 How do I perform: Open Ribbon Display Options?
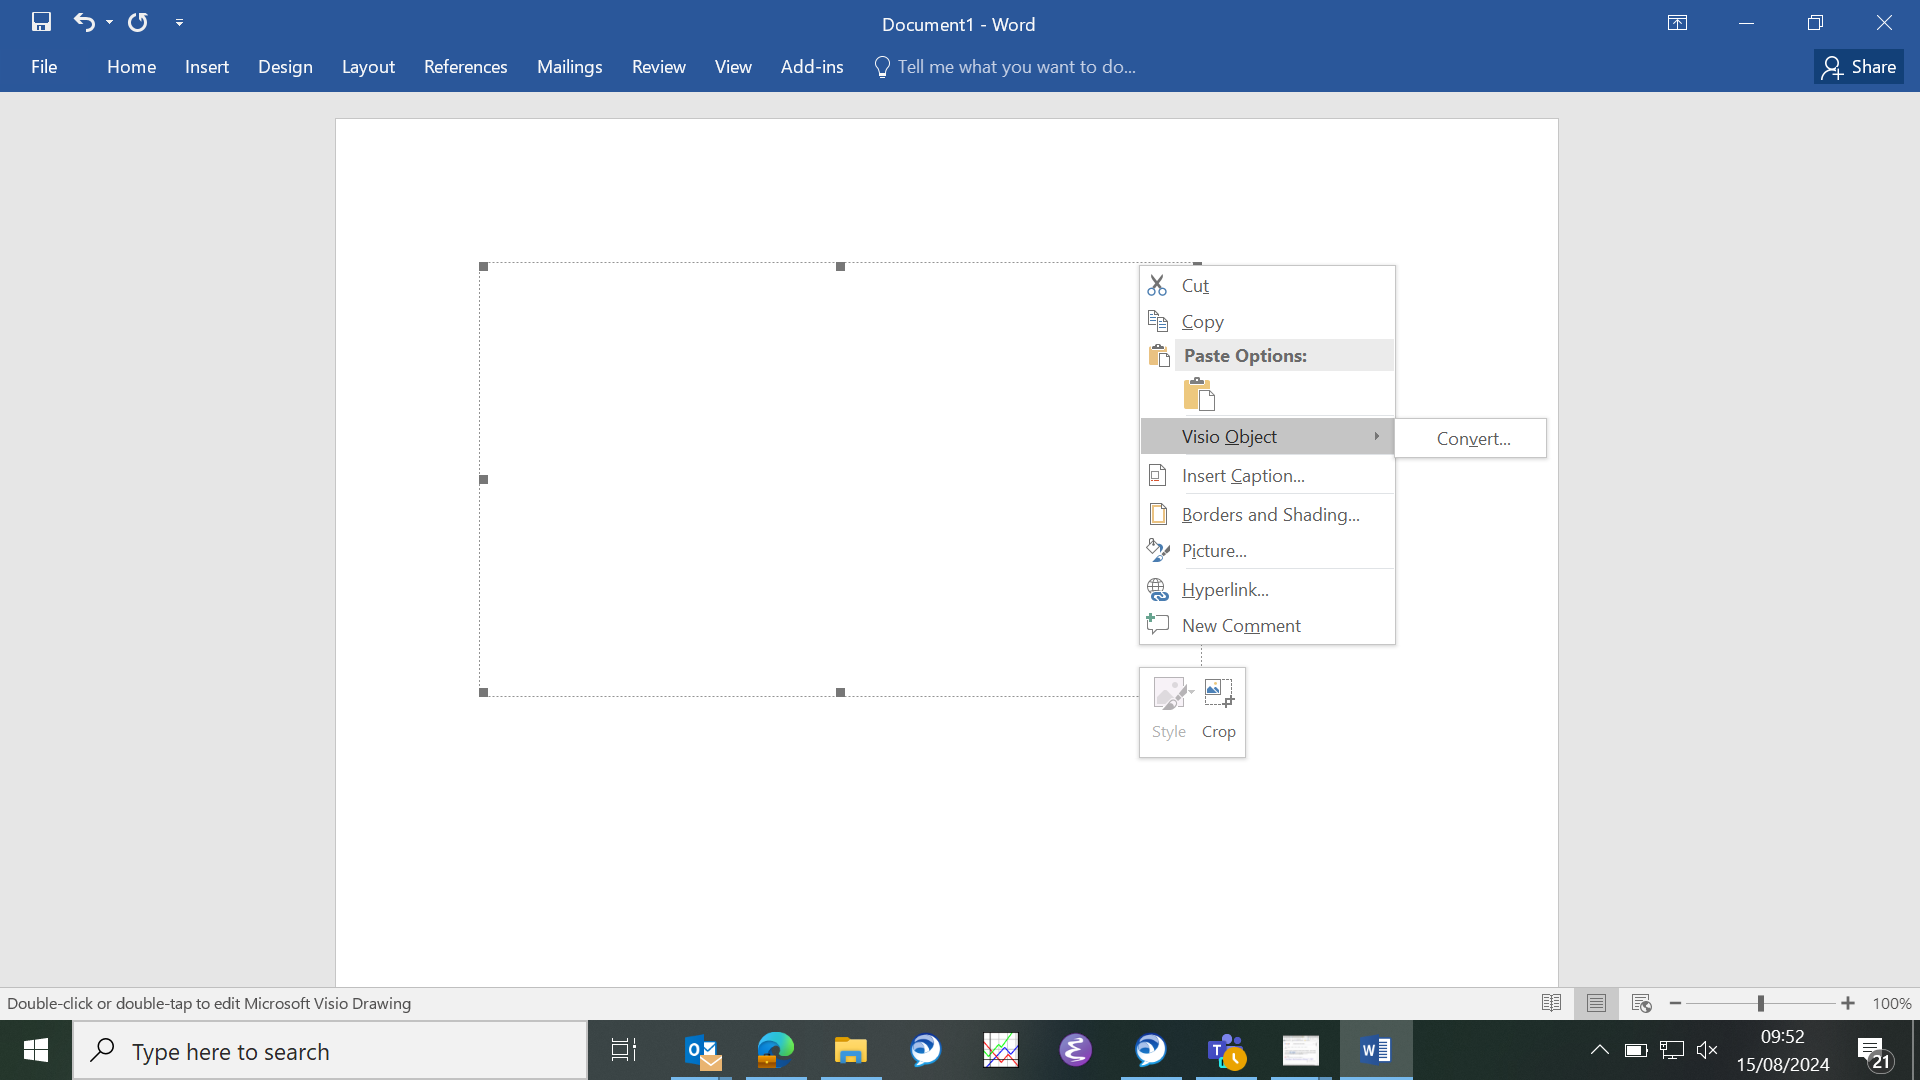(1677, 23)
